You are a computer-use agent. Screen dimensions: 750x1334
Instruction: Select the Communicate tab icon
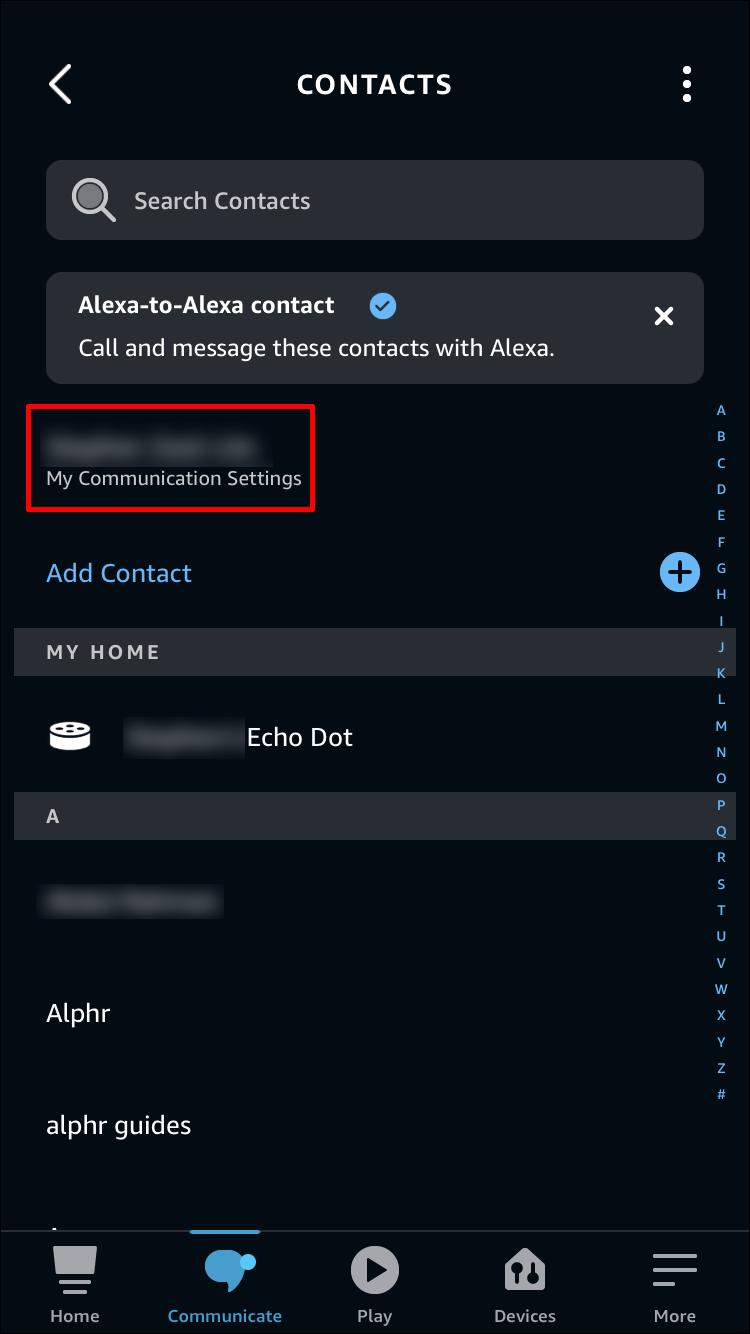click(226, 1270)
